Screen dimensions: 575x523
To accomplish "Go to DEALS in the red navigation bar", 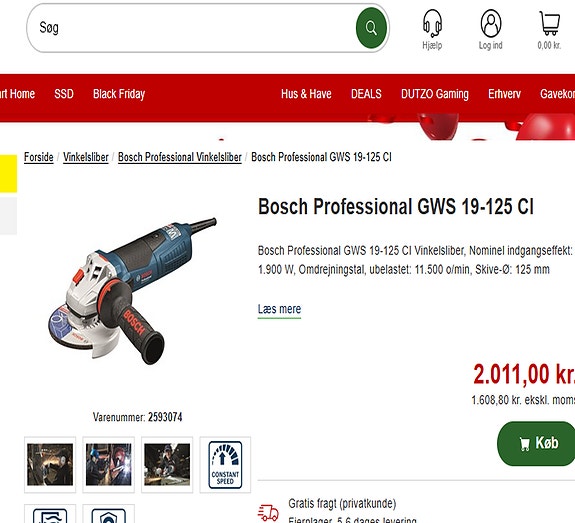I will (366, 94).
